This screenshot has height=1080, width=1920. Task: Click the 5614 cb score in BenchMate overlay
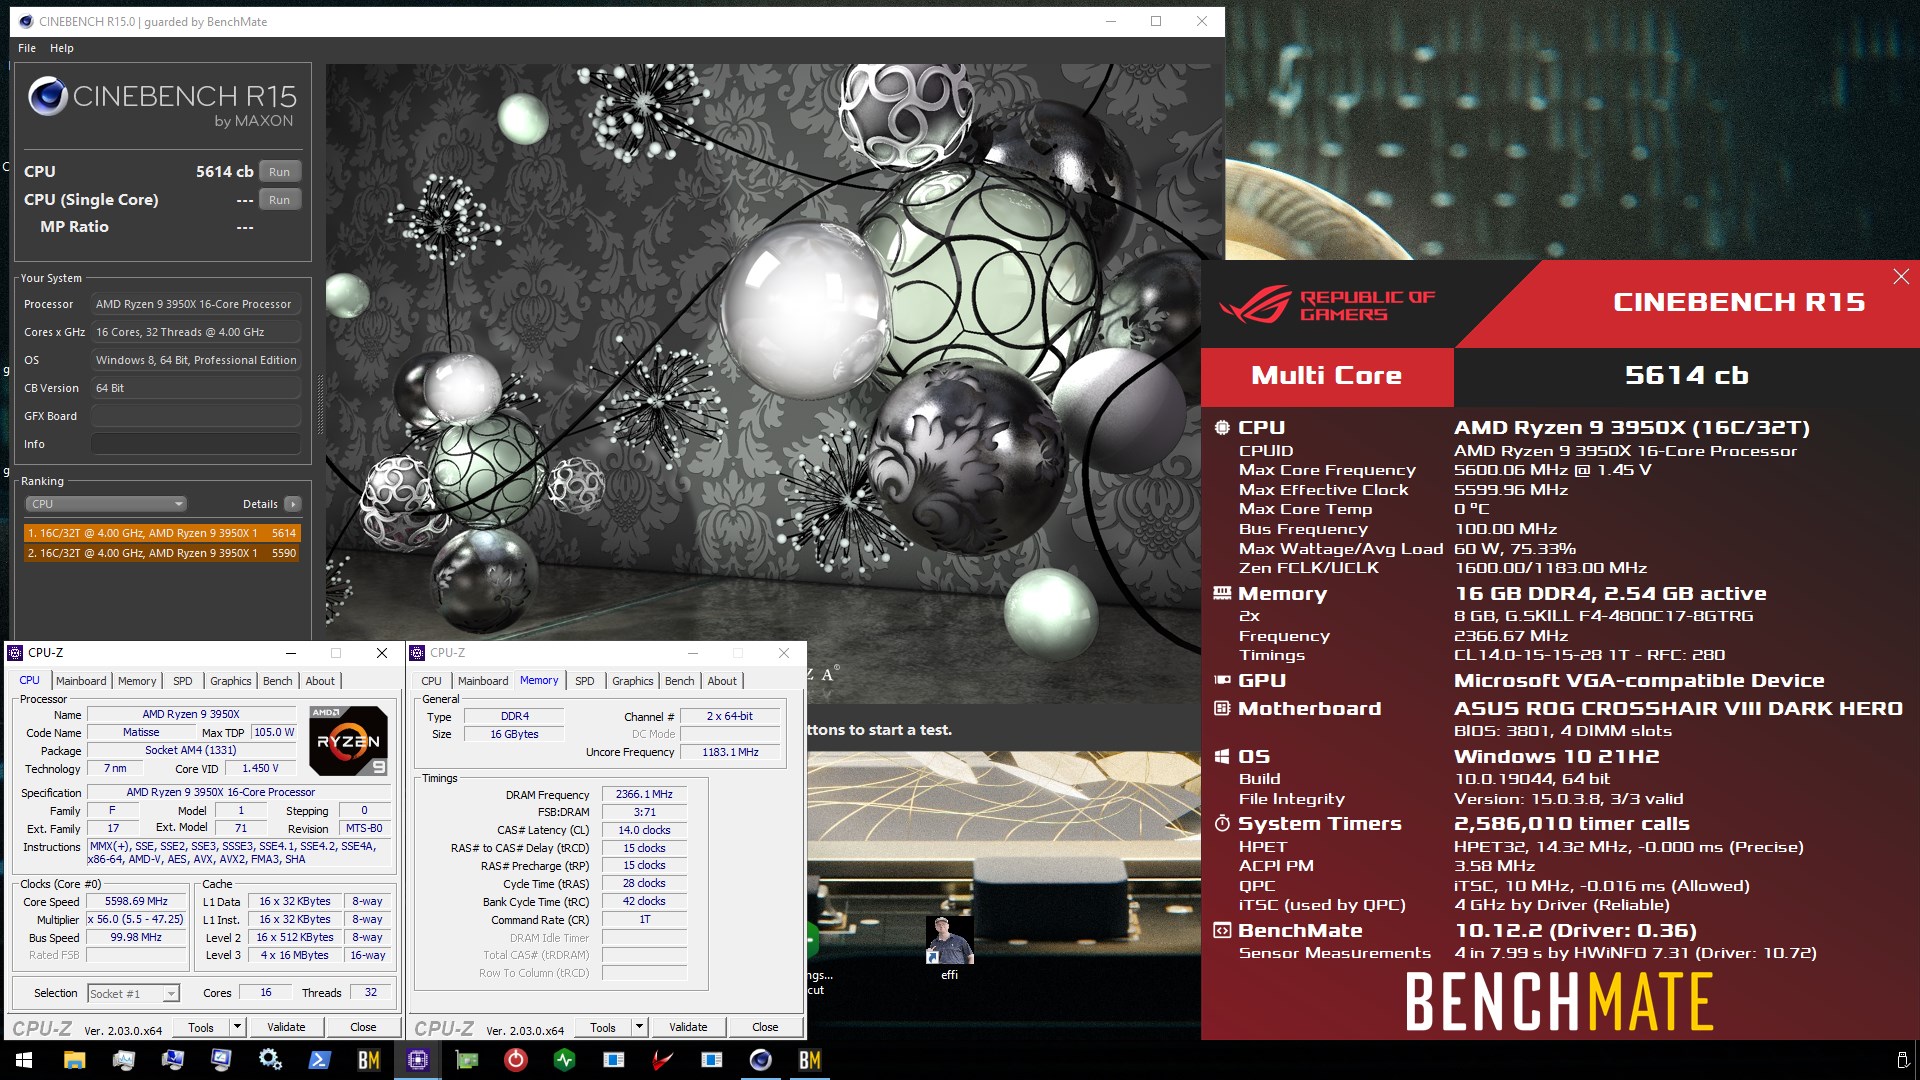coord(1686,376)
